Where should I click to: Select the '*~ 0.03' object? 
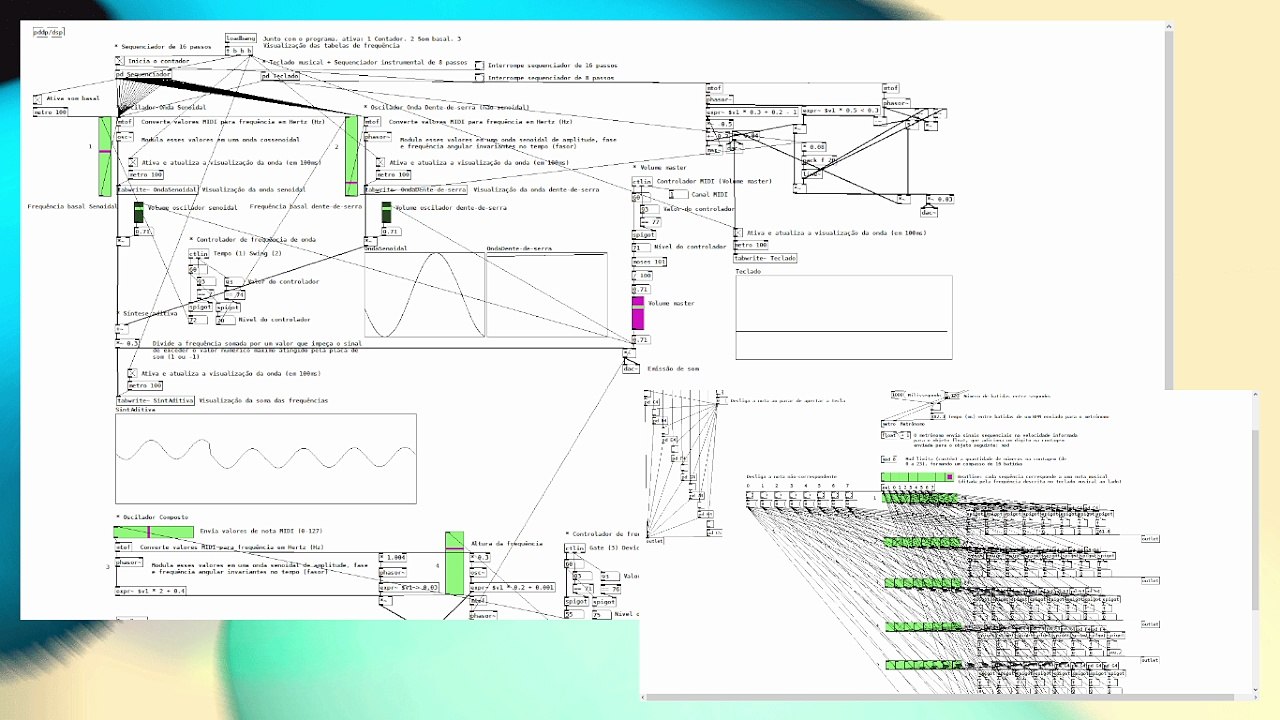pos(938,199)
